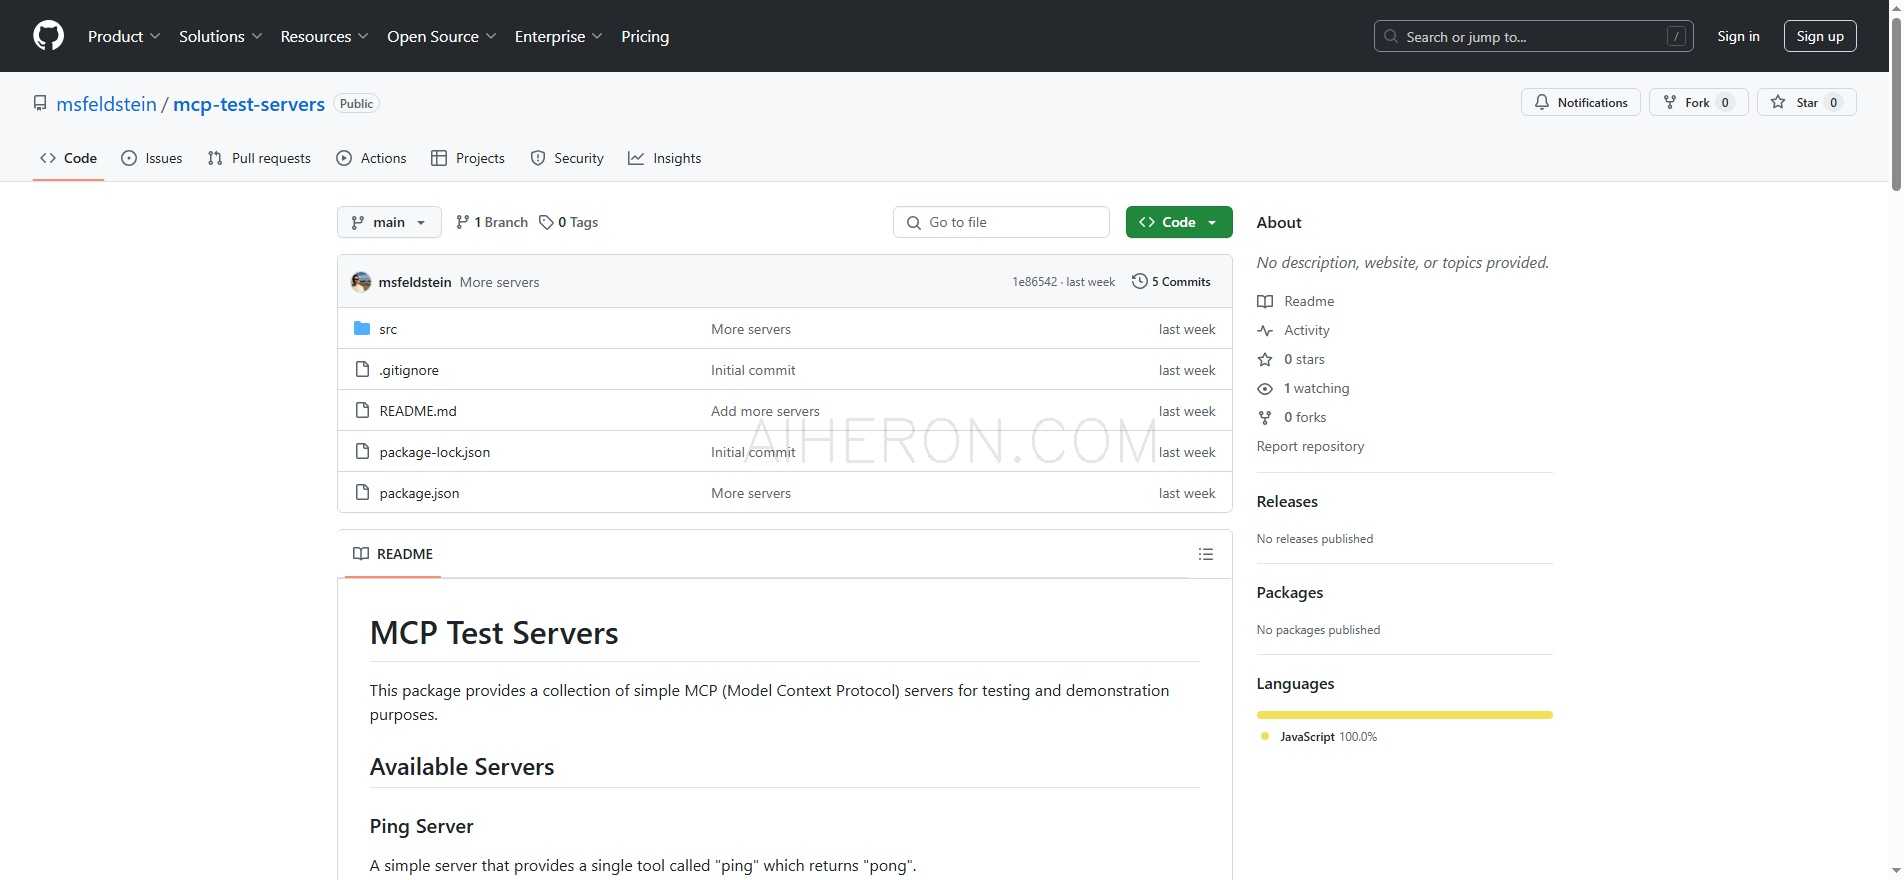Click the eye icon beside 1 watching
1904x880 pixels.
point(1265,388)
